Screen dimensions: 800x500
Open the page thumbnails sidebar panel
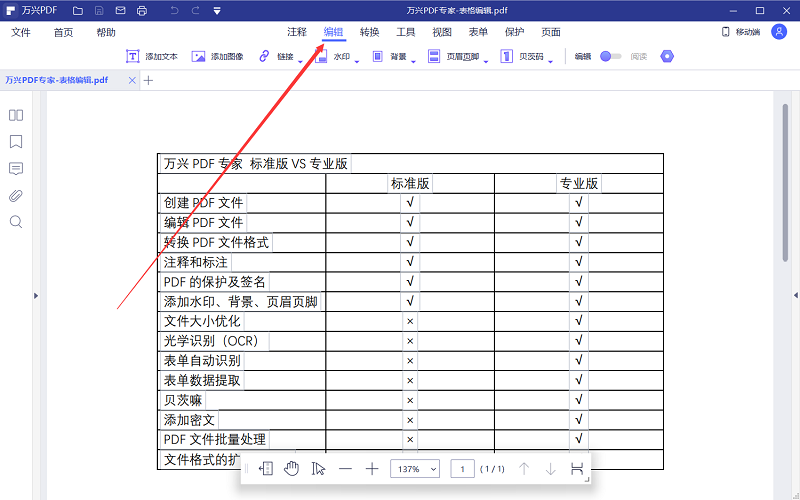(16, 115)
